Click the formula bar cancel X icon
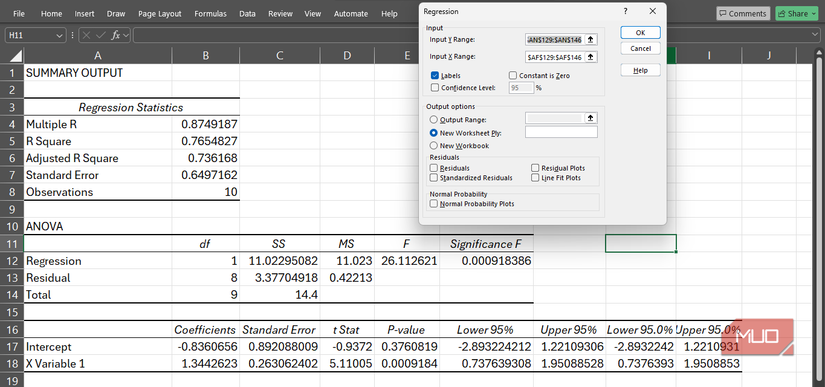This screenshot has width=825, height=387. (x=87, y=36)
